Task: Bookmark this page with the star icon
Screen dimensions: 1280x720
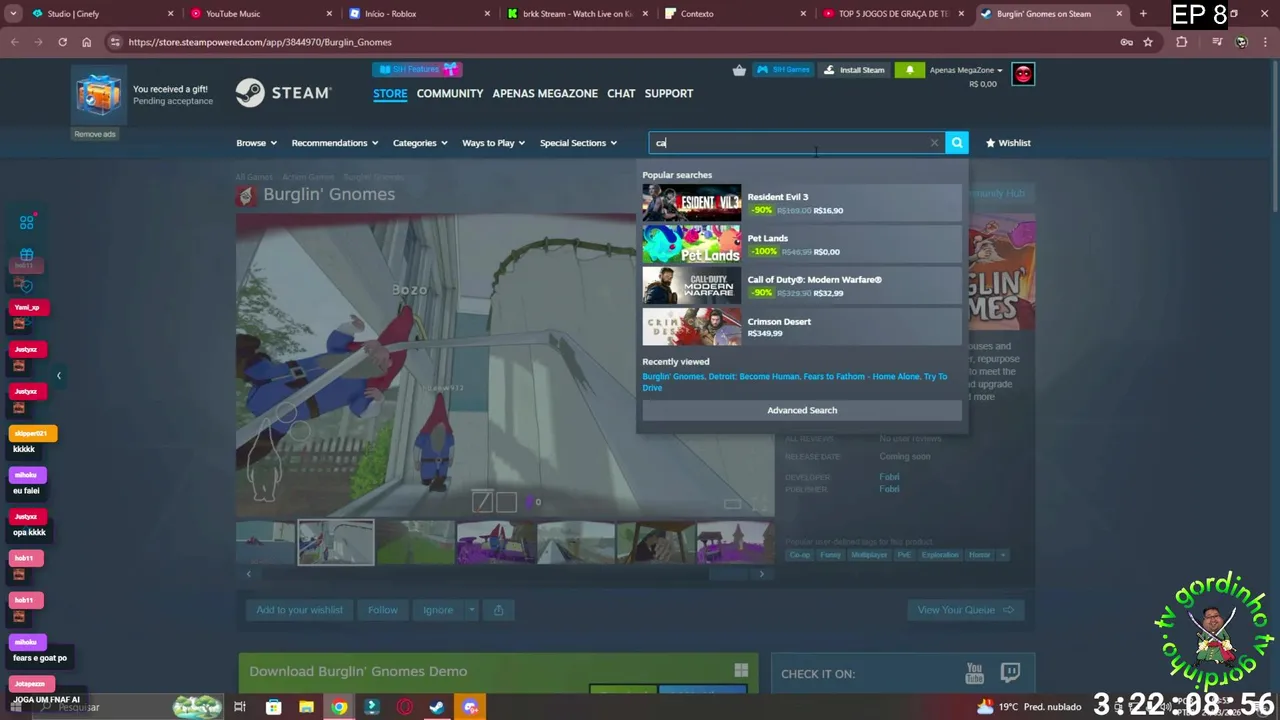Action: point(1148,42)
